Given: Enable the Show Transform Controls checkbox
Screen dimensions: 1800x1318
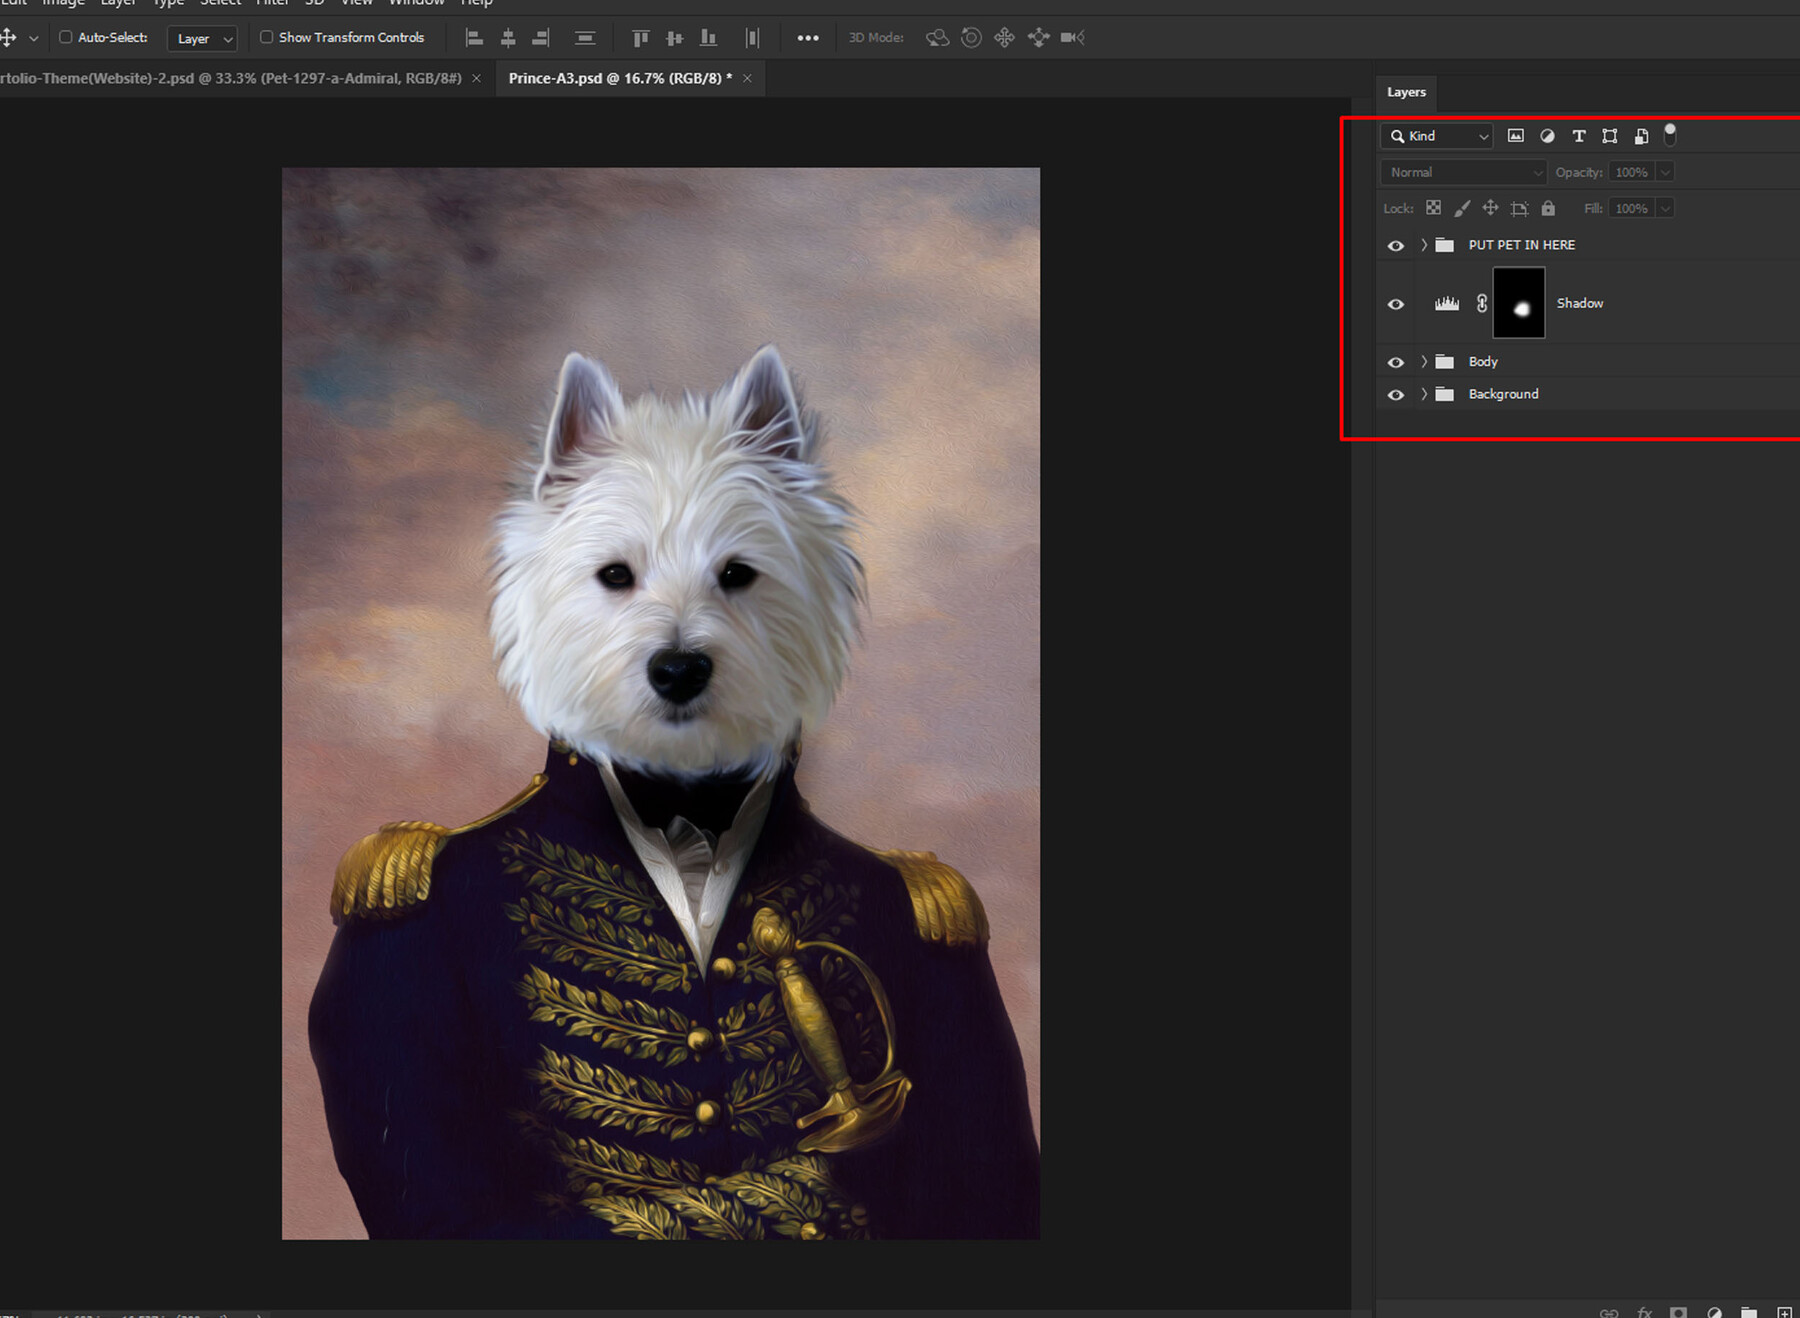Looking at the screenshot, I should click(266, 37).
